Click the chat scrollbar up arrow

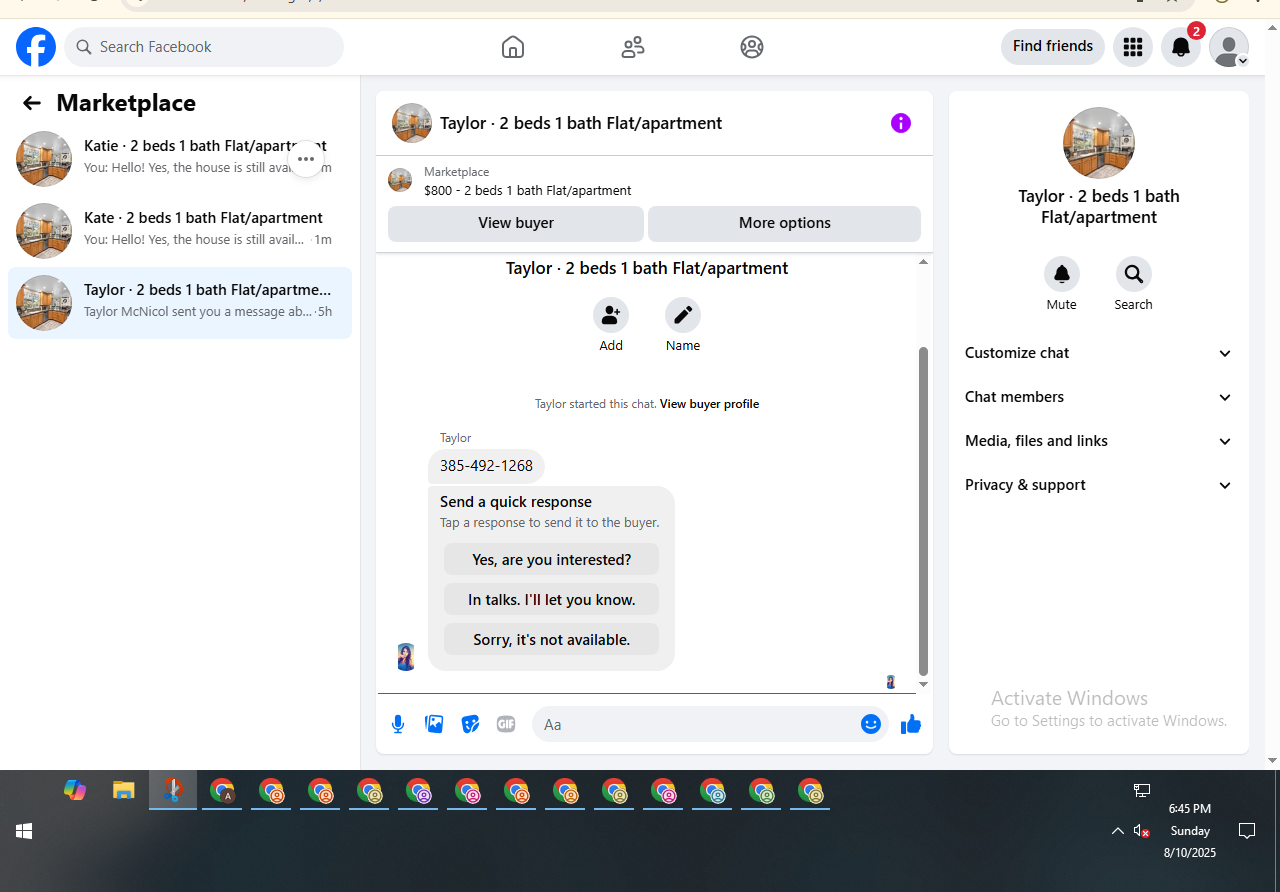(923, 262)
